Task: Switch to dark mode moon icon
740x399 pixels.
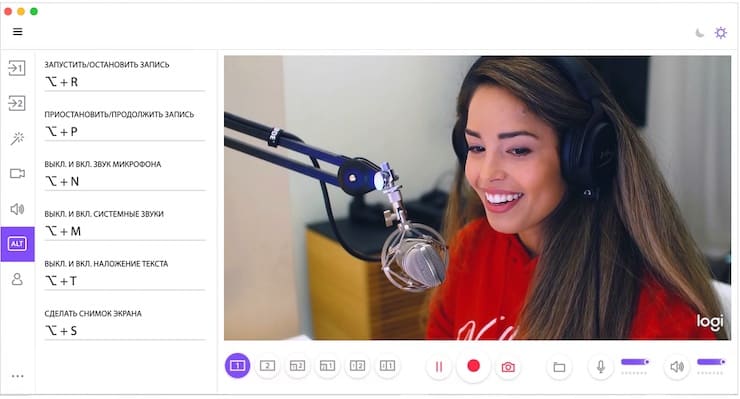Action: (700, 33)
